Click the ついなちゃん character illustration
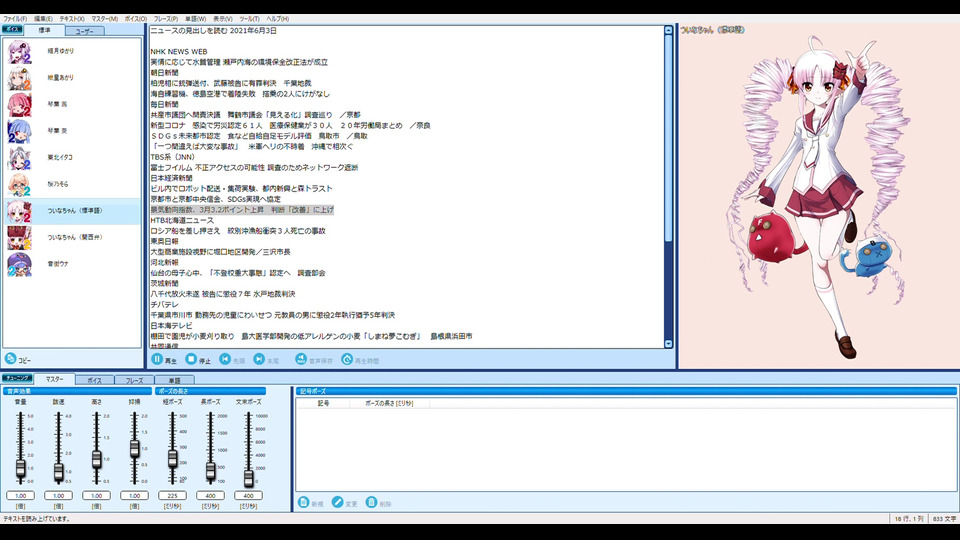This screenshot has width=960, height=540. pos(820,196)
